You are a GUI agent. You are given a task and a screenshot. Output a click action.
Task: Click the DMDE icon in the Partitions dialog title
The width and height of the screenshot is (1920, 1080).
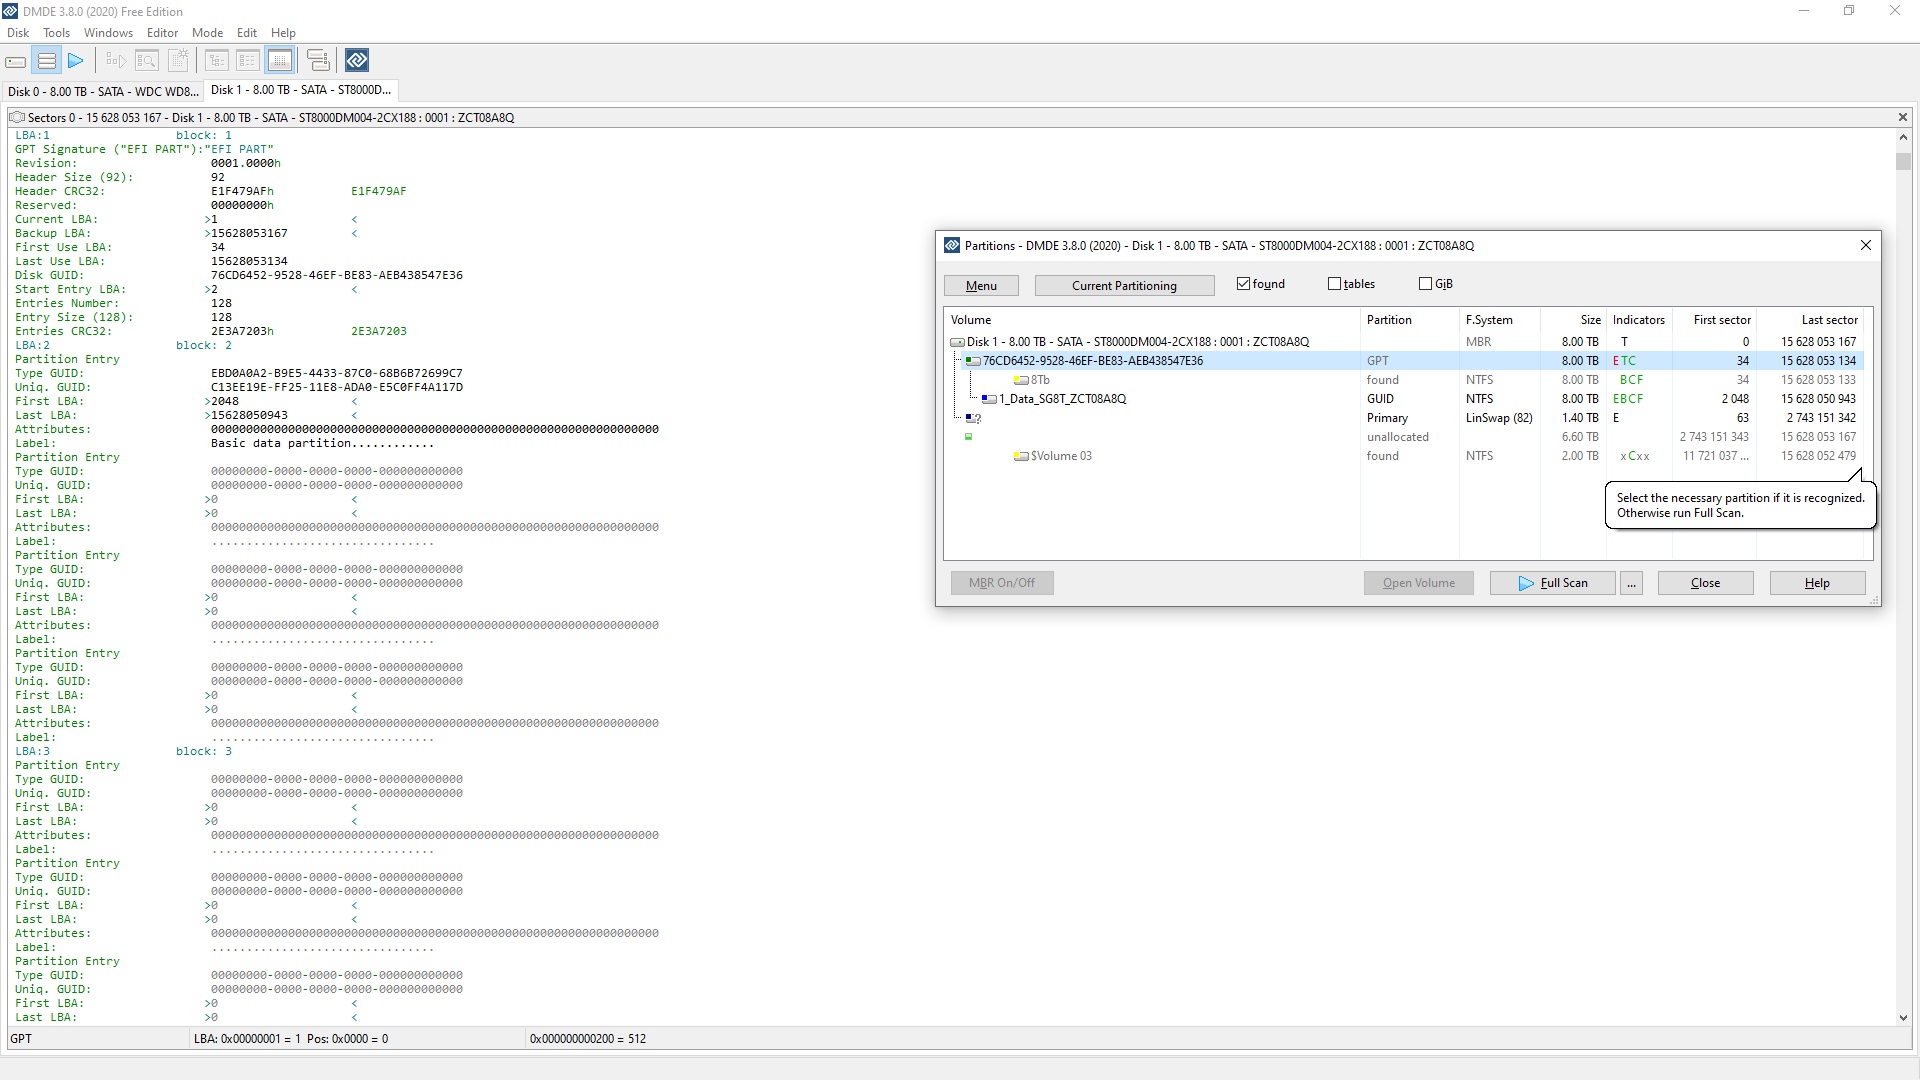(952, 246)
